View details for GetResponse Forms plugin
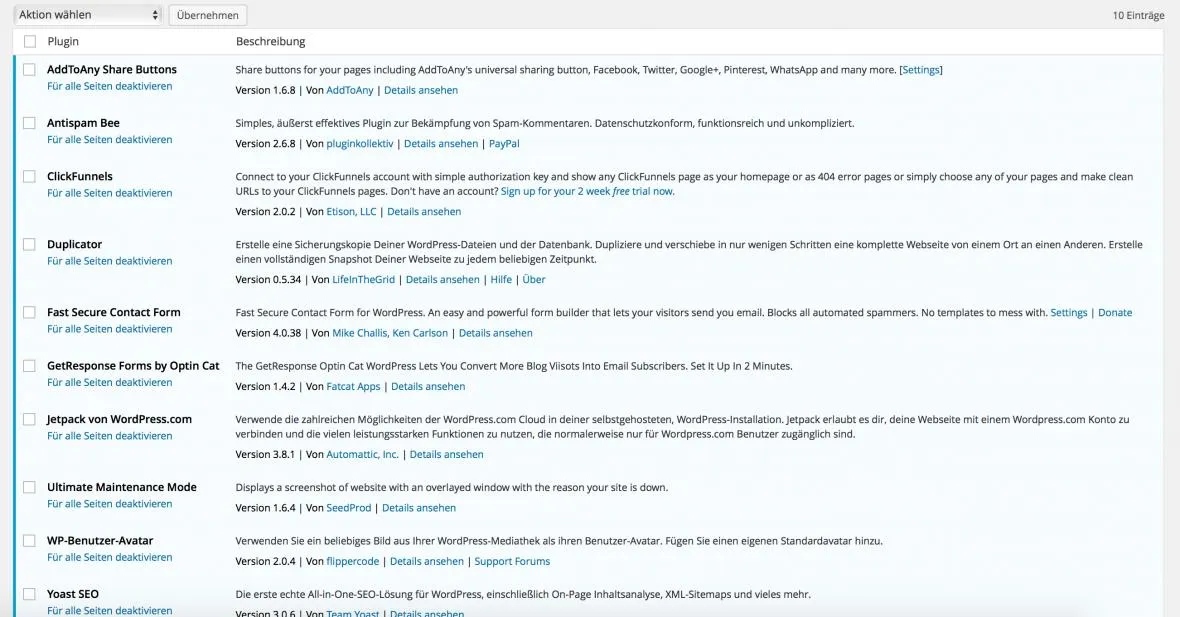Image resolution: width=1180 pixels, height=617 pixels. coord(428,386)
